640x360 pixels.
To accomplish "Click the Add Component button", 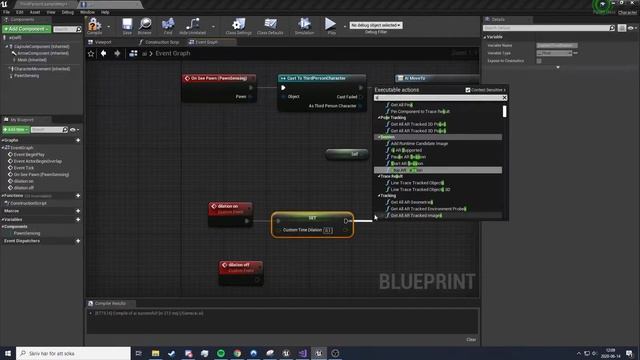I will coord(26,29).
